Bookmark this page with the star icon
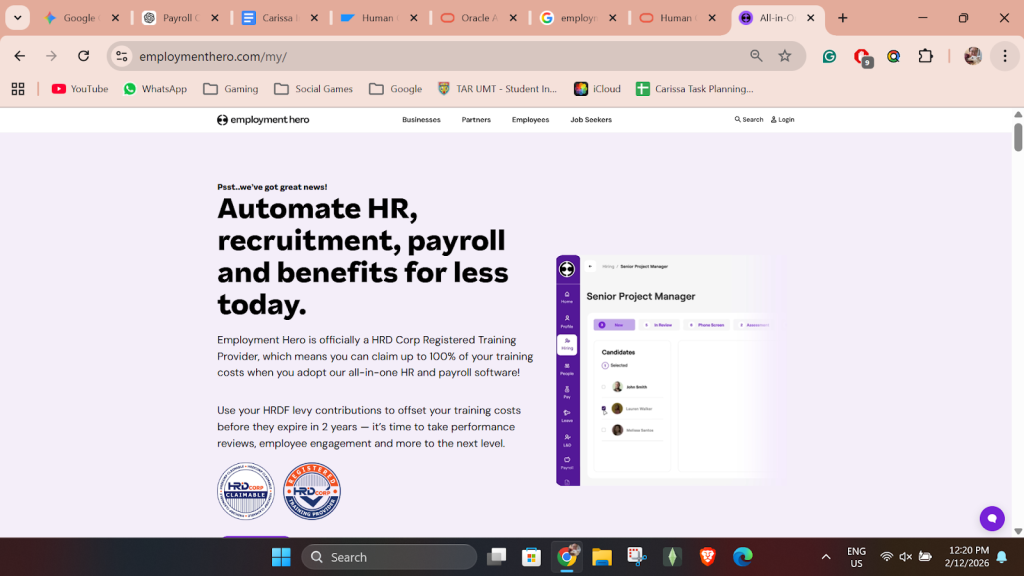Image resolution: width=1024 pixels, height=576 pixels. [x=785, y=56]
